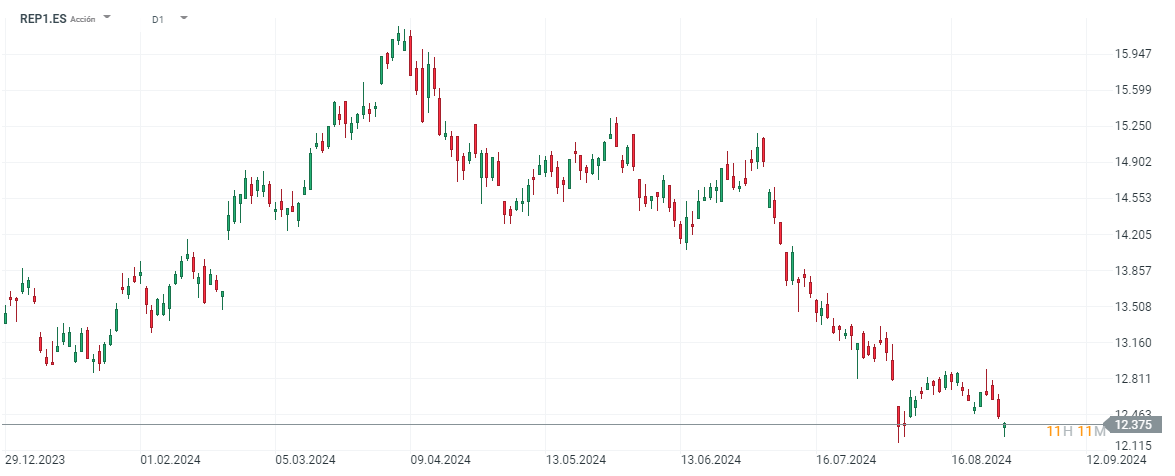Select the 01.02.2024 date label

tap(170, 460)
